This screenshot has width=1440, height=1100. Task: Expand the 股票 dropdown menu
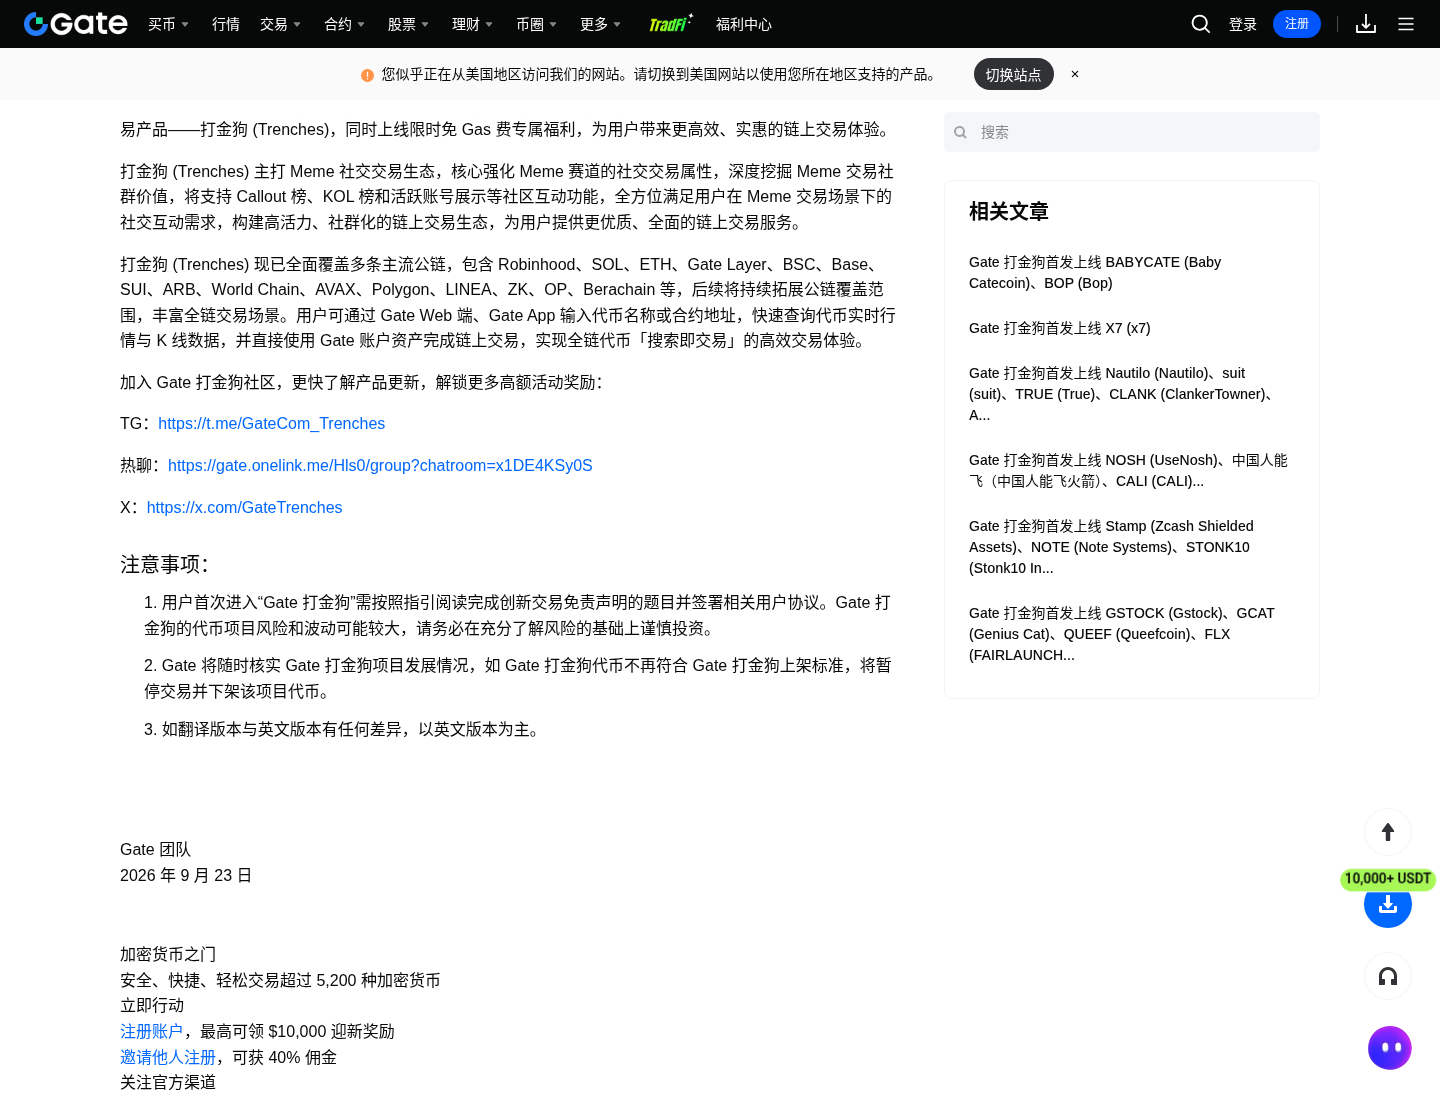[x=408, y=24]
